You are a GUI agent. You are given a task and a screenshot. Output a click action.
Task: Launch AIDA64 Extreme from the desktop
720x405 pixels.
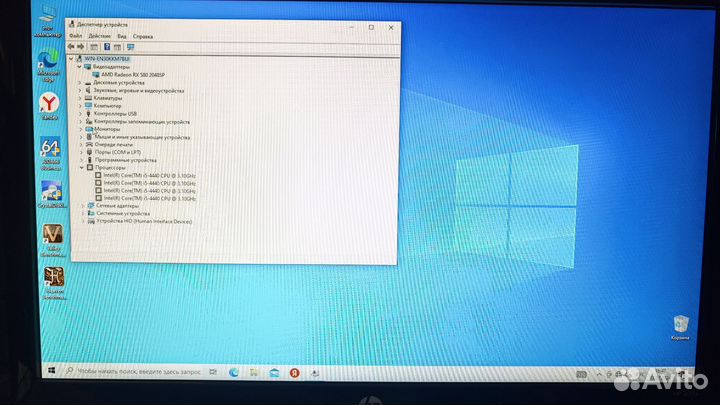point(50,153)
